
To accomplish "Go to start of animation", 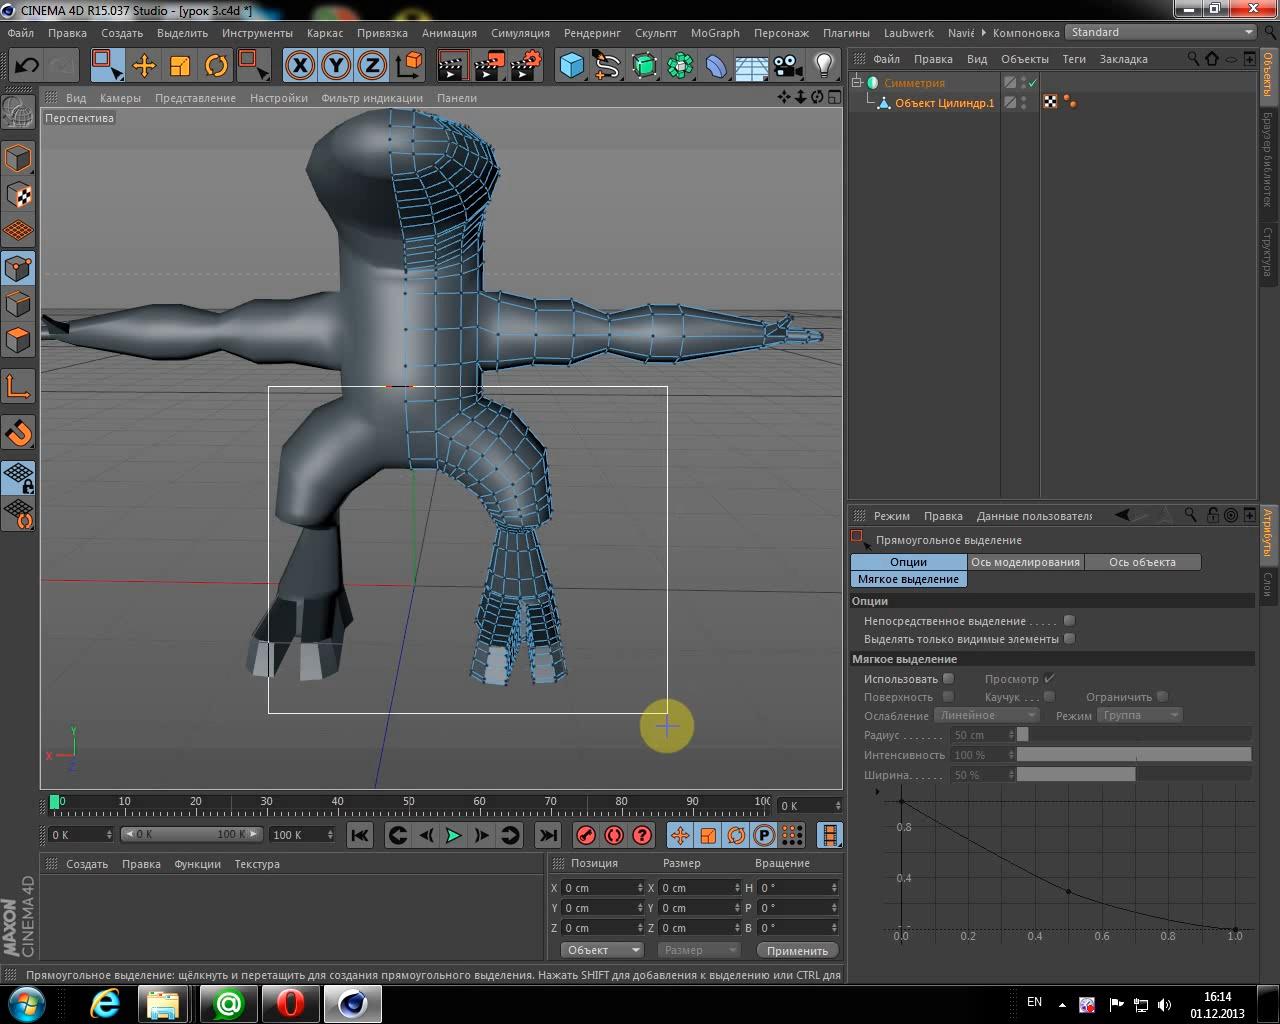I will click(360, 835).
